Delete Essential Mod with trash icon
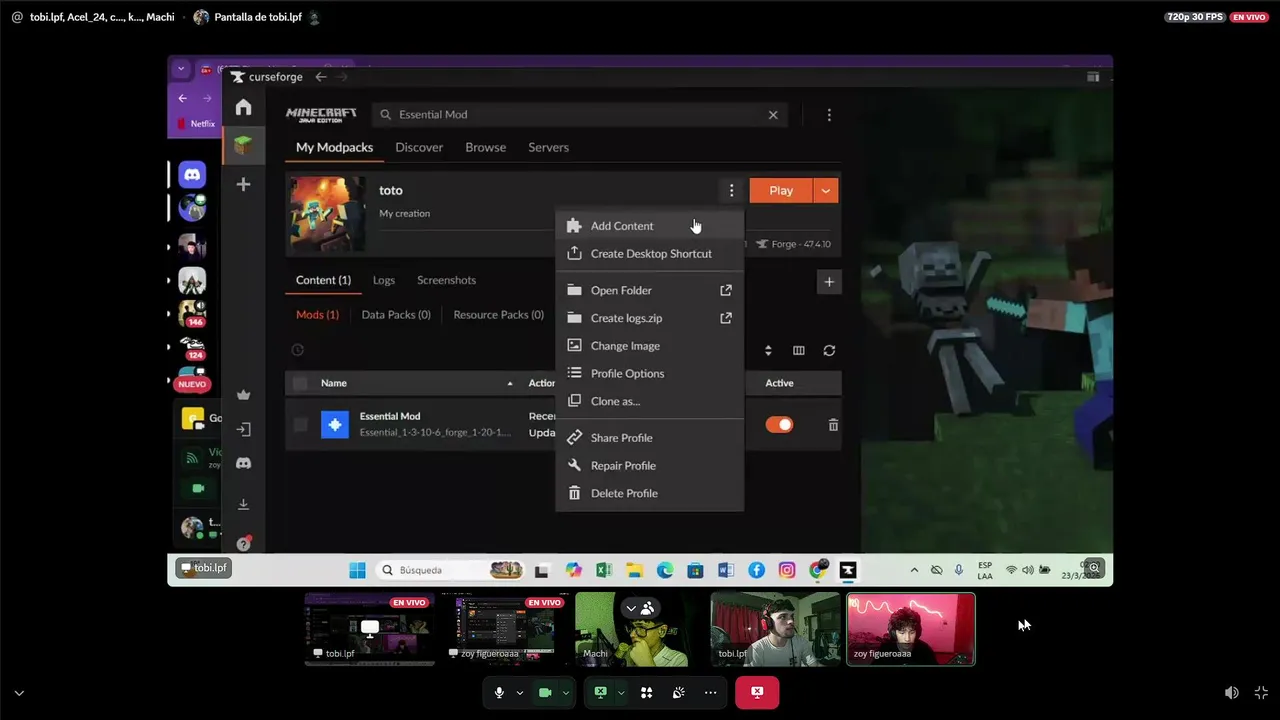1280x720 pixels. [x=833, y=425]
